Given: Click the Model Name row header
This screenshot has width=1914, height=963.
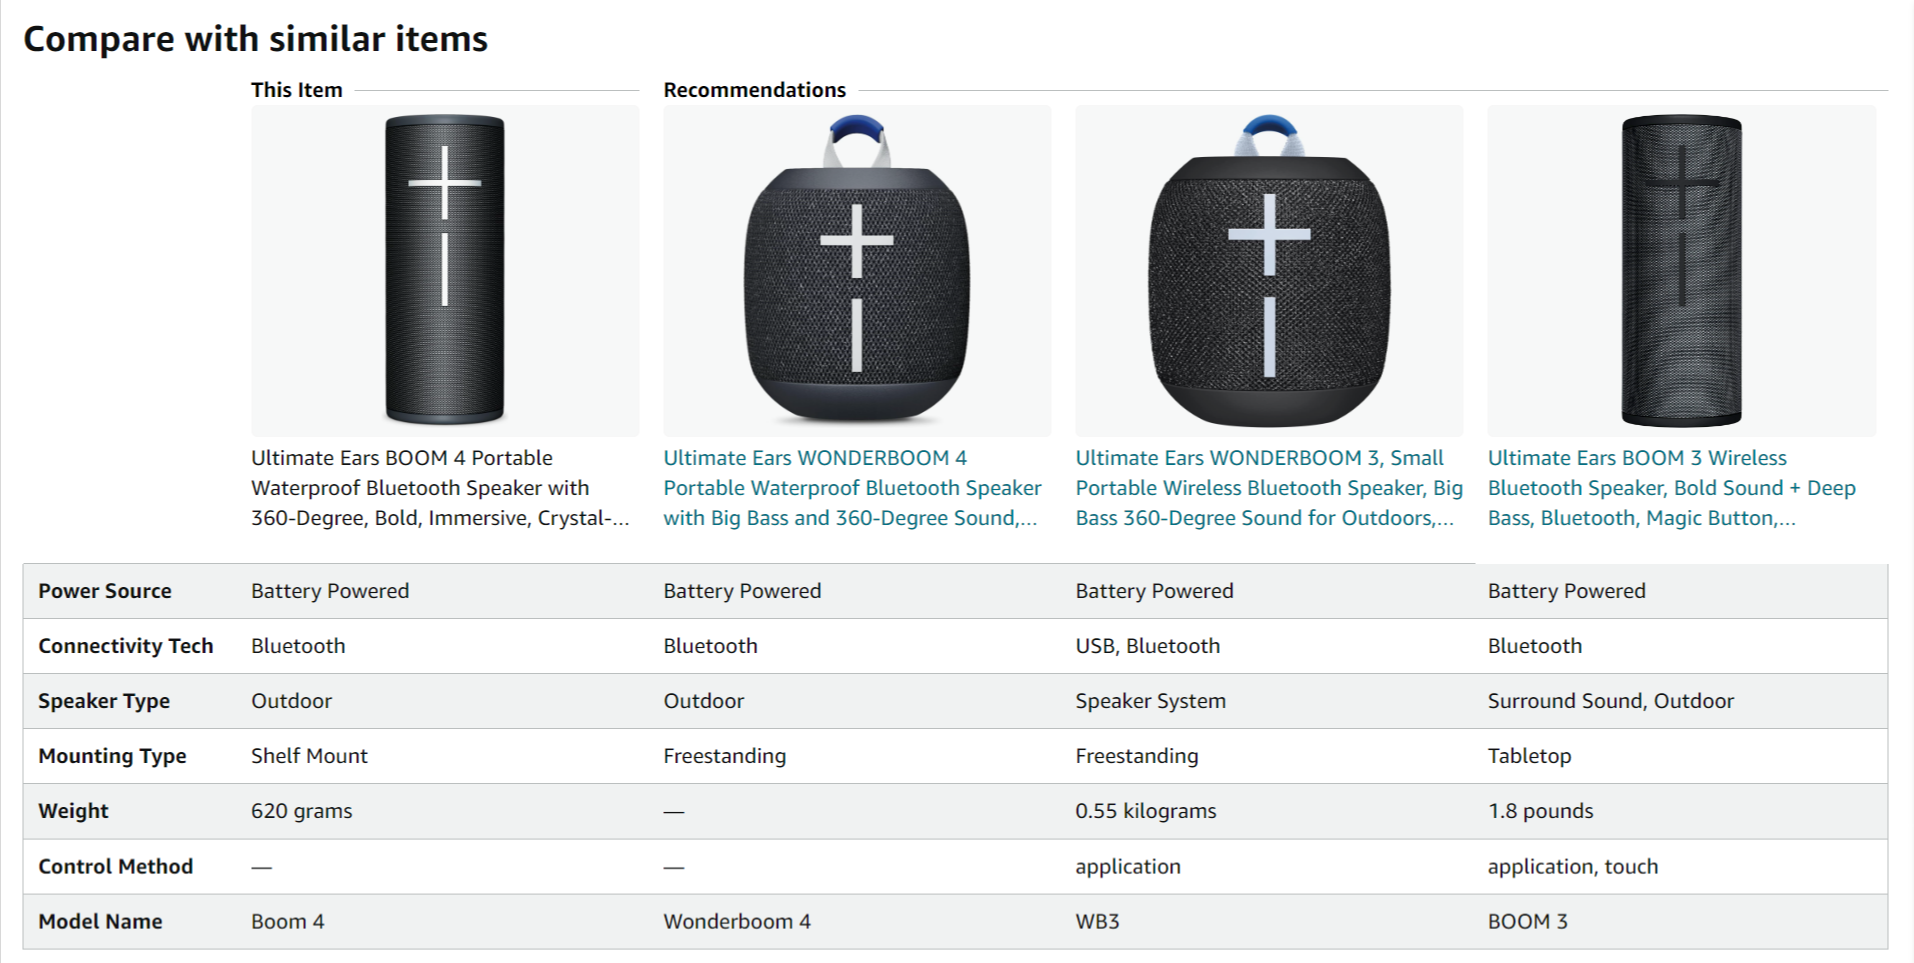Looking at the screenshot, I should [100, 922].
